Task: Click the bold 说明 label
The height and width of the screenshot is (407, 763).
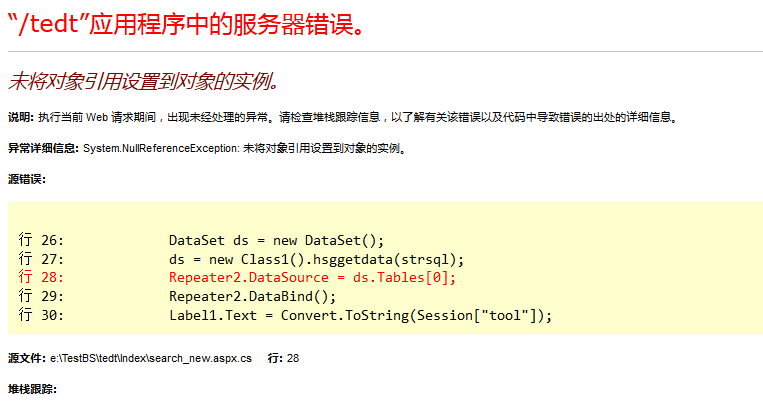Action: tap(21, 117)
